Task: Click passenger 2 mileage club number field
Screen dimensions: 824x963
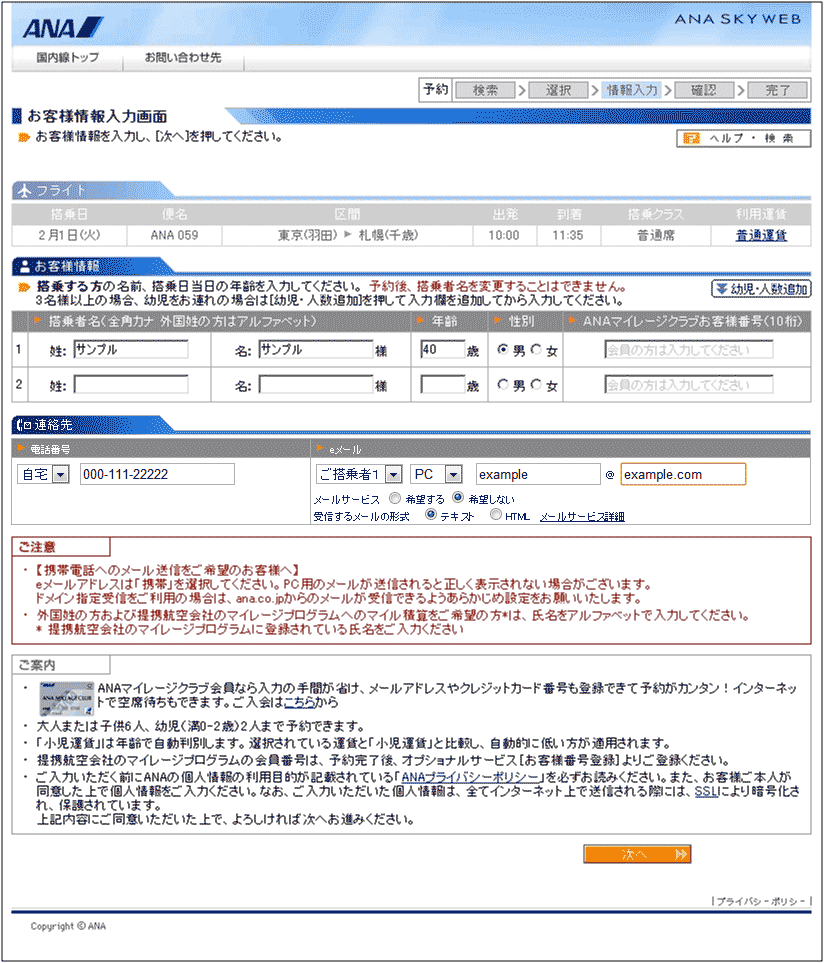Action: click(688, 385)
